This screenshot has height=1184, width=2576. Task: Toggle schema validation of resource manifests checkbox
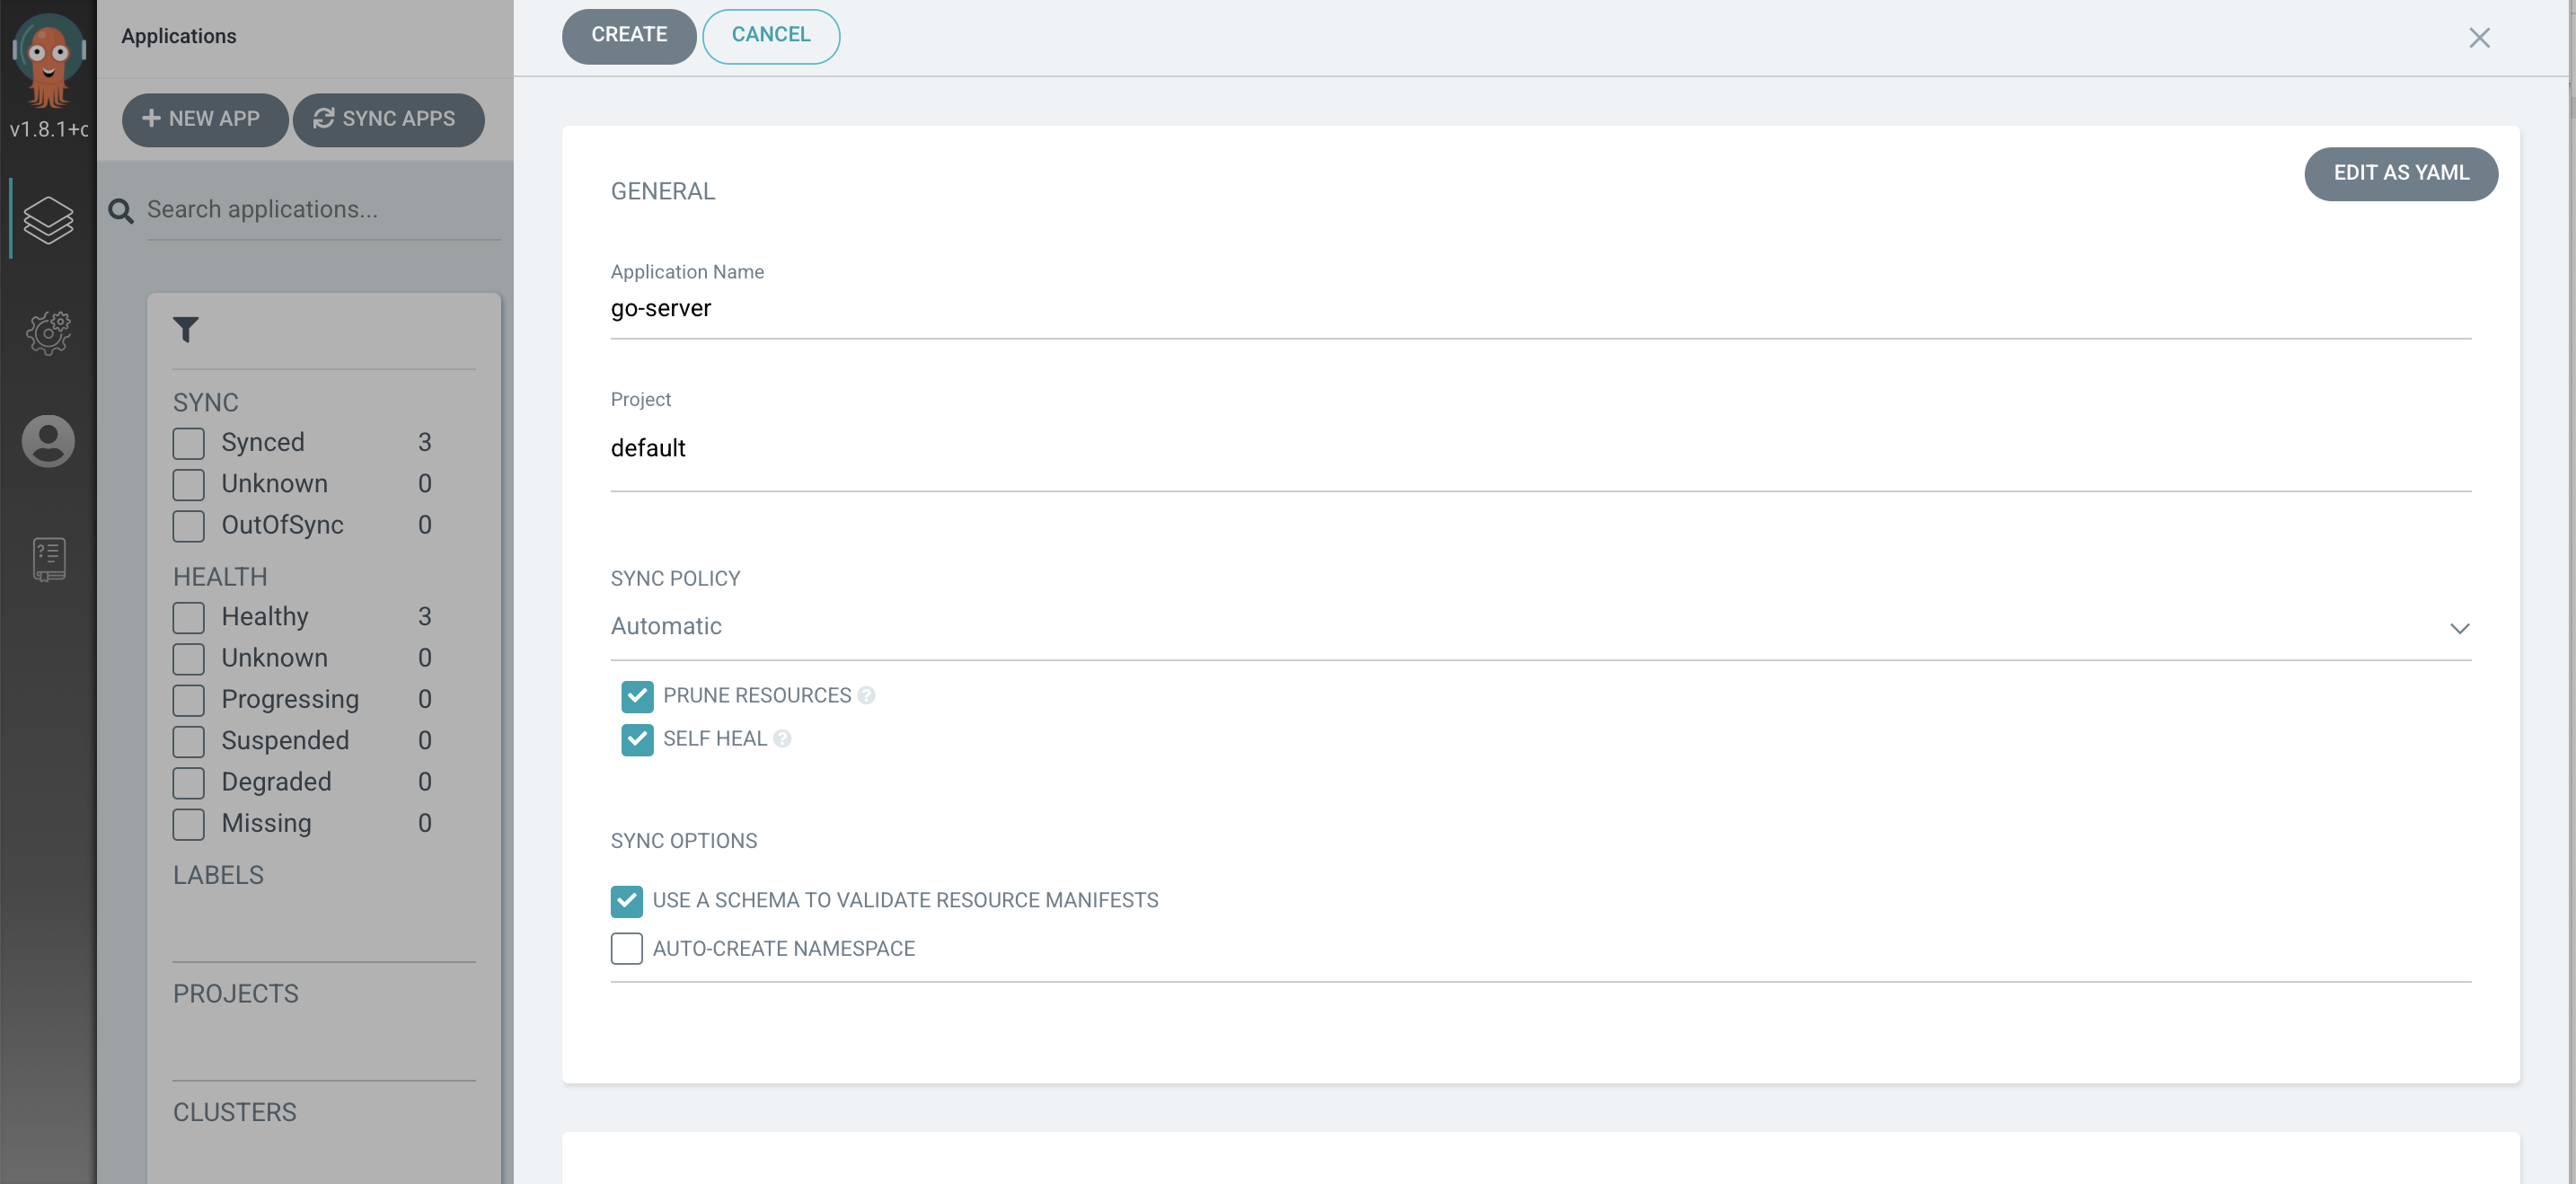pyautogui.click(x=627, y=901)
